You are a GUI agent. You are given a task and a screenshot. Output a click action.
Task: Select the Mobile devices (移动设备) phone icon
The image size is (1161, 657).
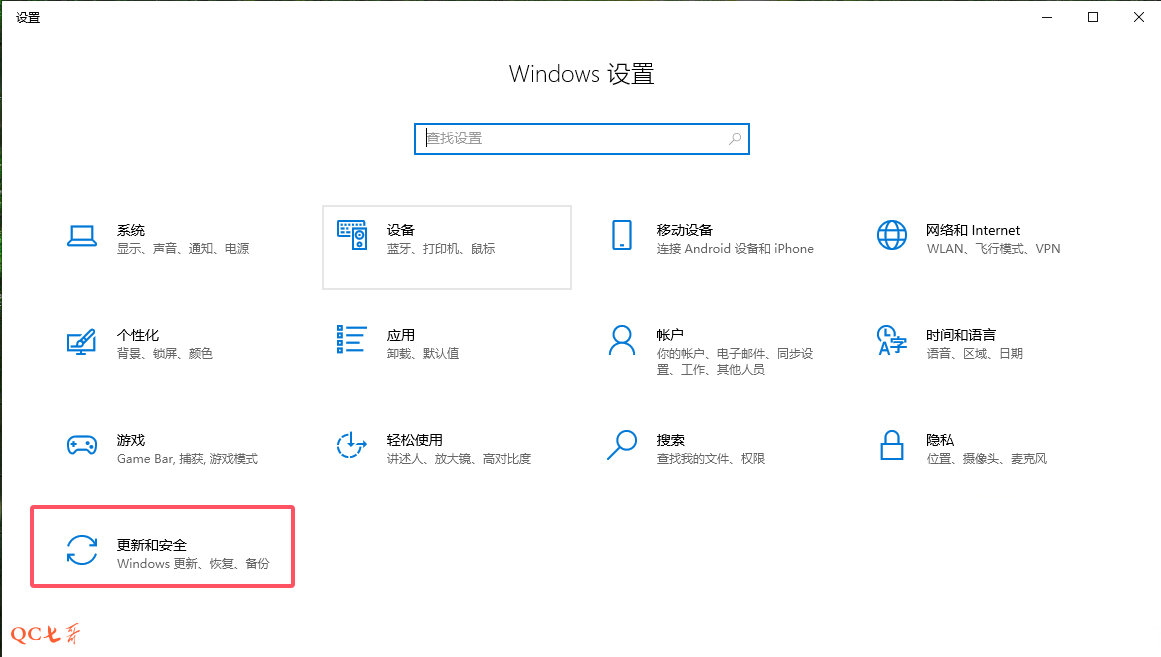(x=621, y=236)
